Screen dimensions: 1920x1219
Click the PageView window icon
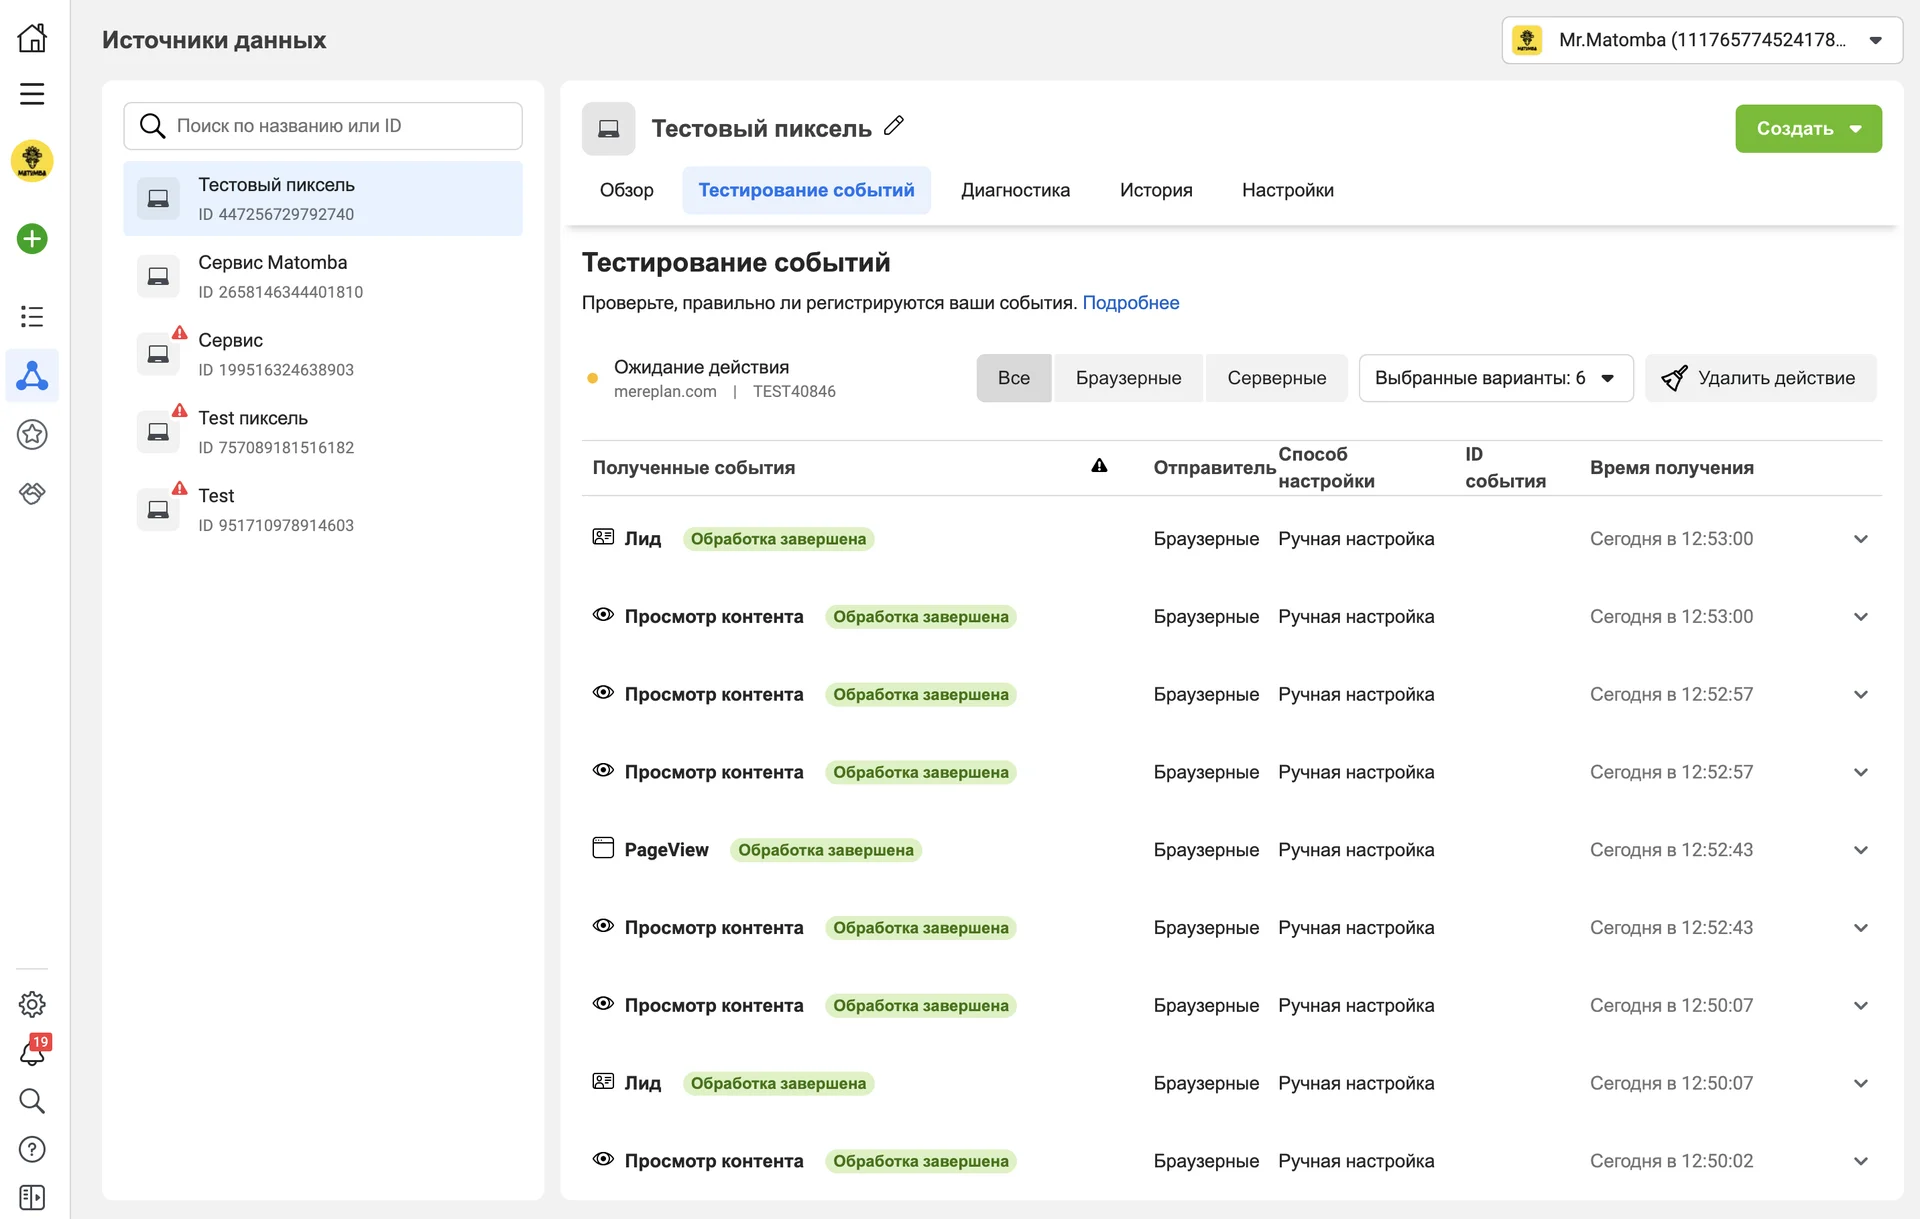click(x=603, y=848)
